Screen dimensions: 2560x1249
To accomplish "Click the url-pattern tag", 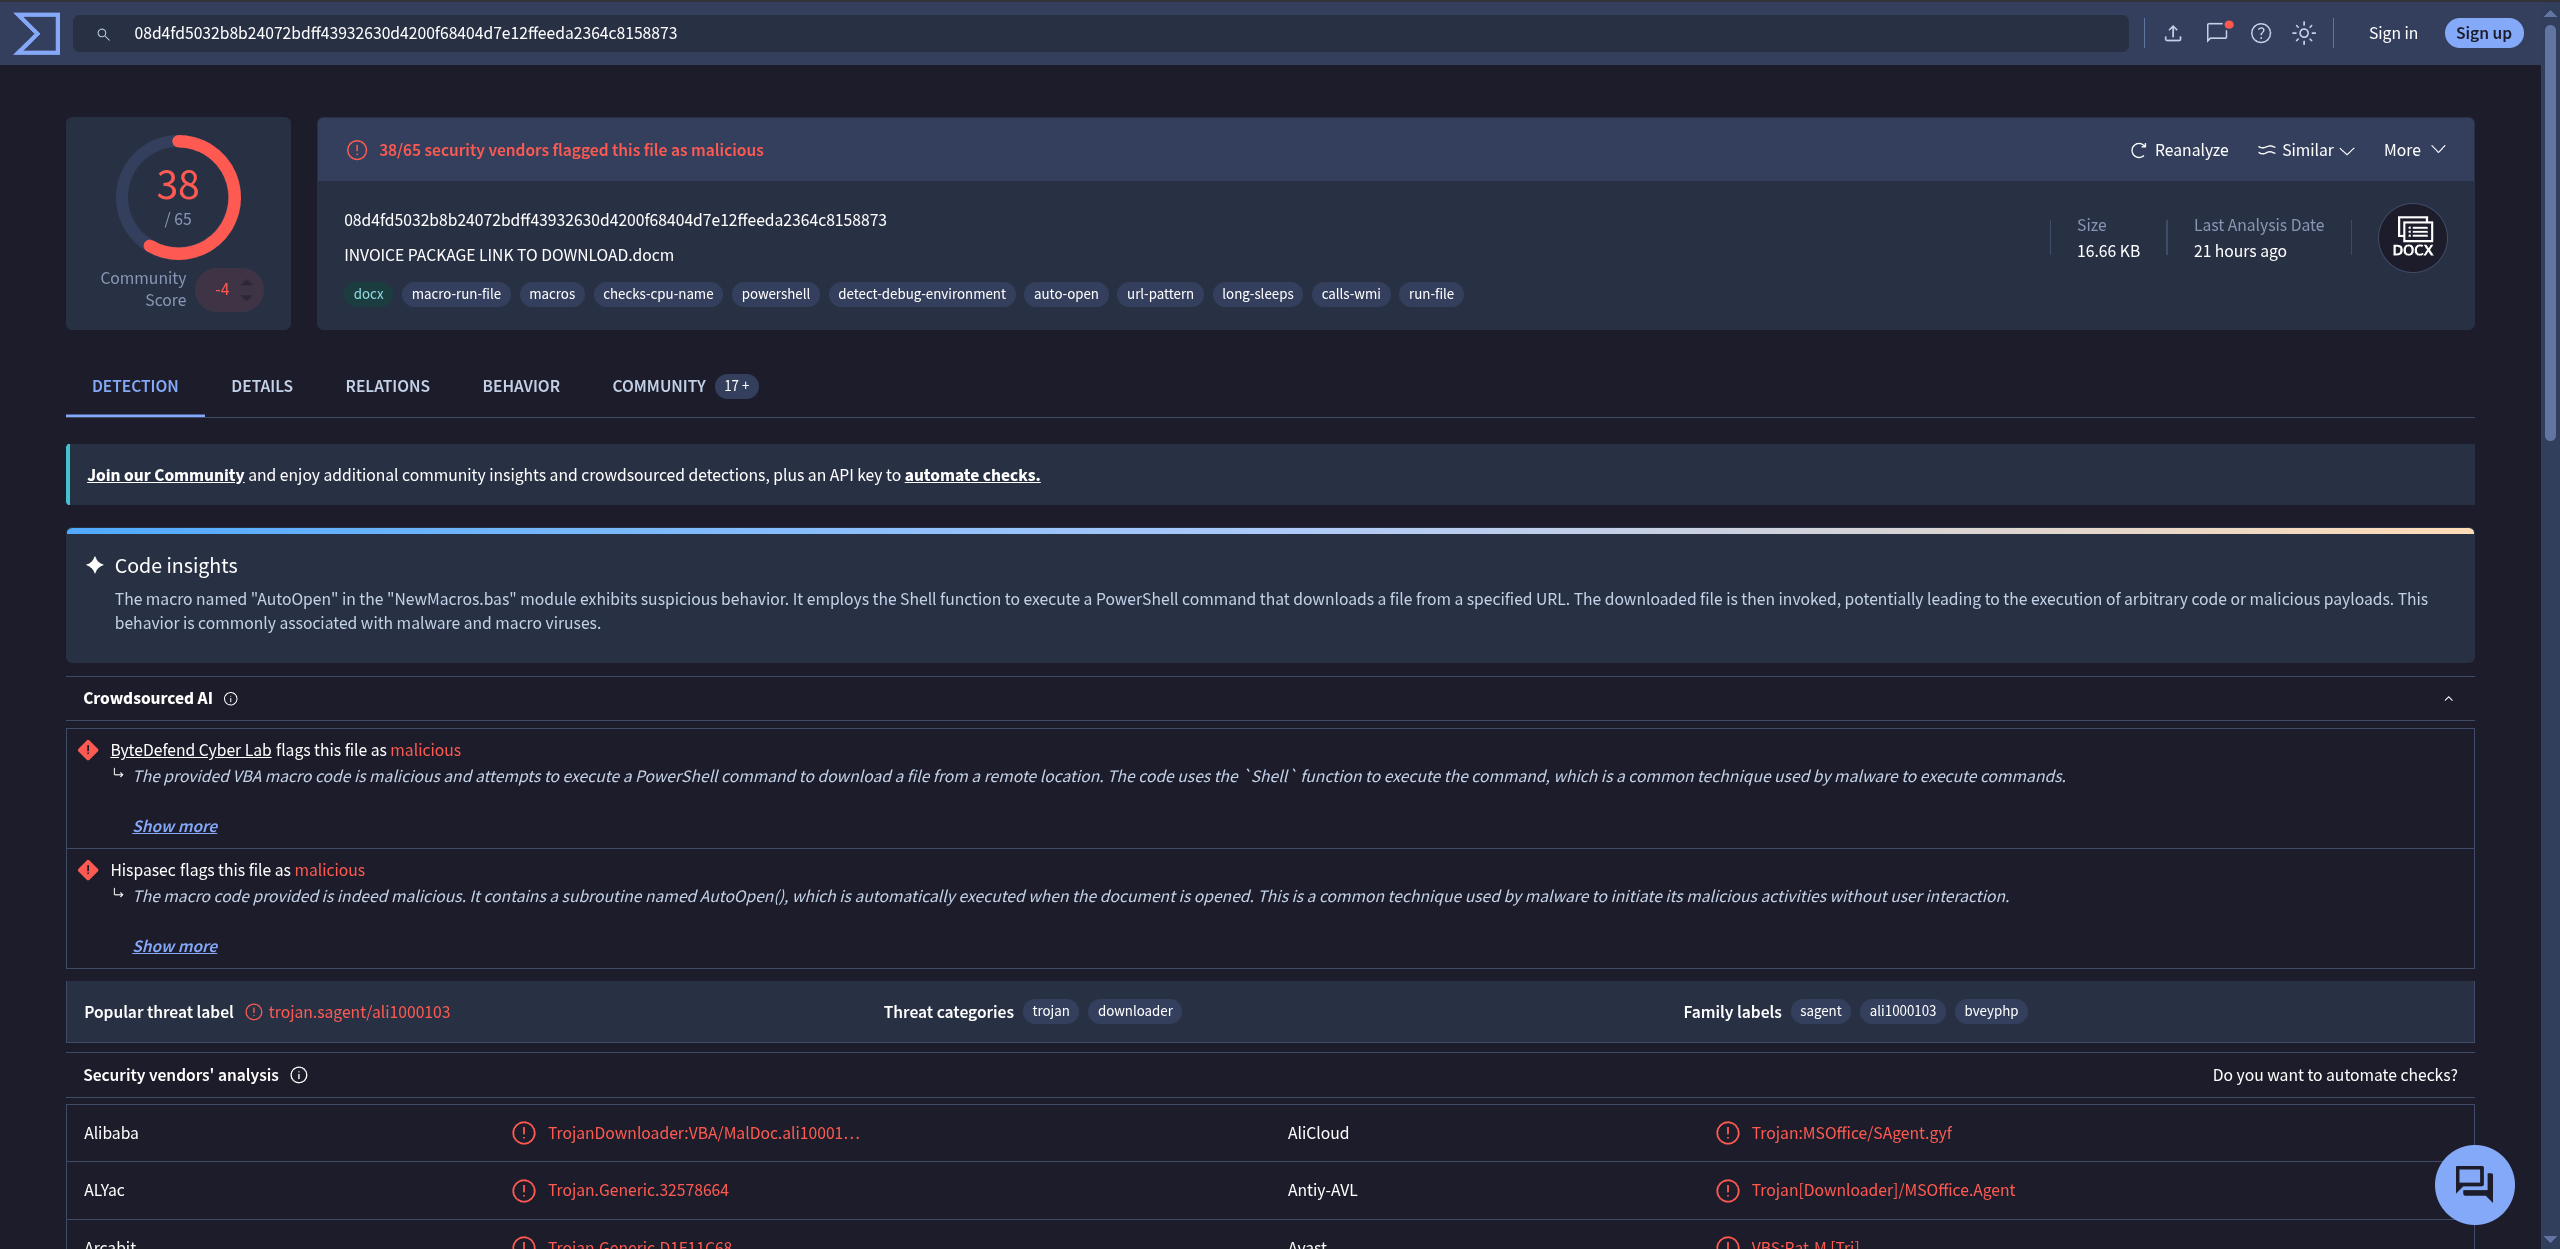I will tap(1160, 294).
